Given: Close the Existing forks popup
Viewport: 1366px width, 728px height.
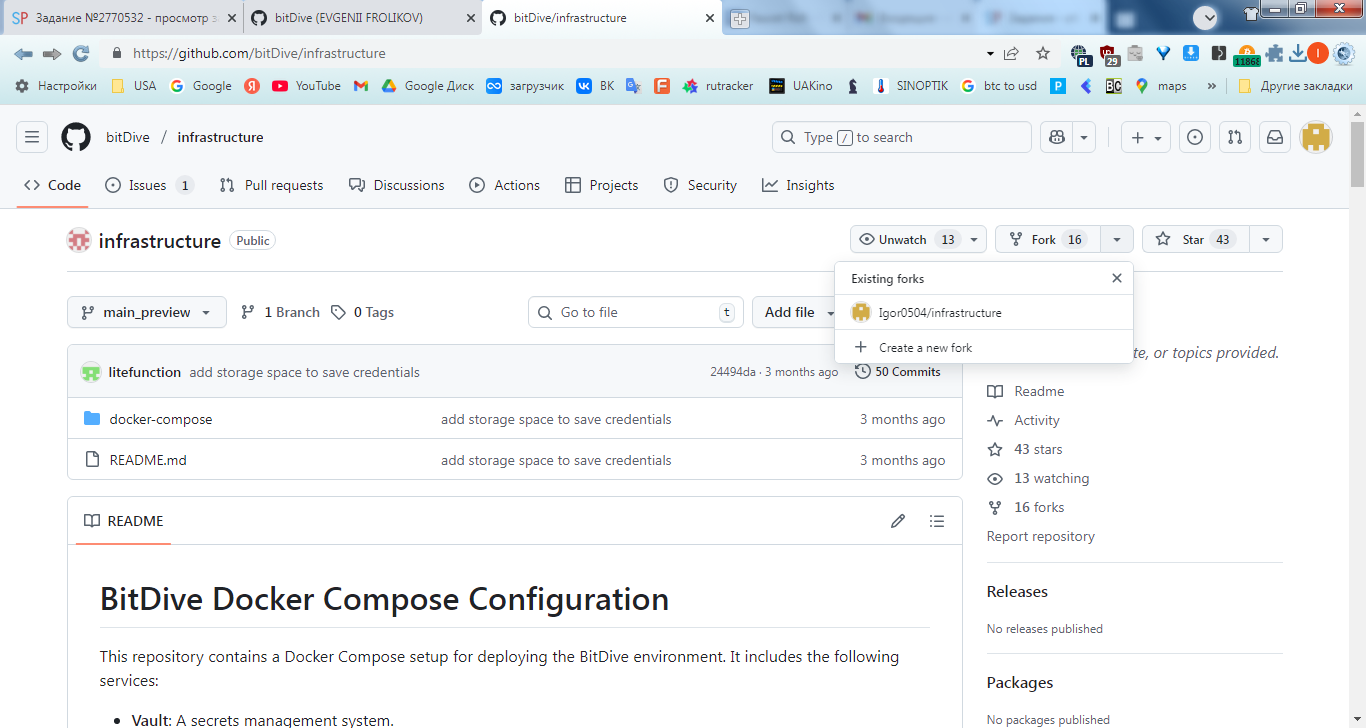Looking at the screenshot, I should (x=1117, y=278).
